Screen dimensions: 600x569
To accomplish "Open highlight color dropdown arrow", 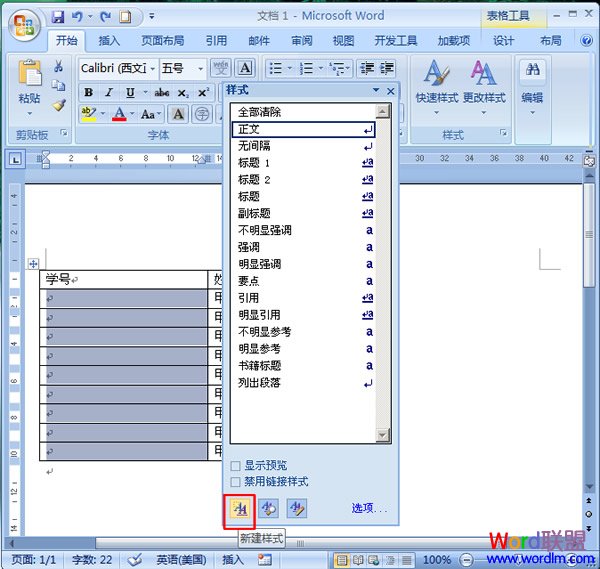I will [x=103, y=114].
